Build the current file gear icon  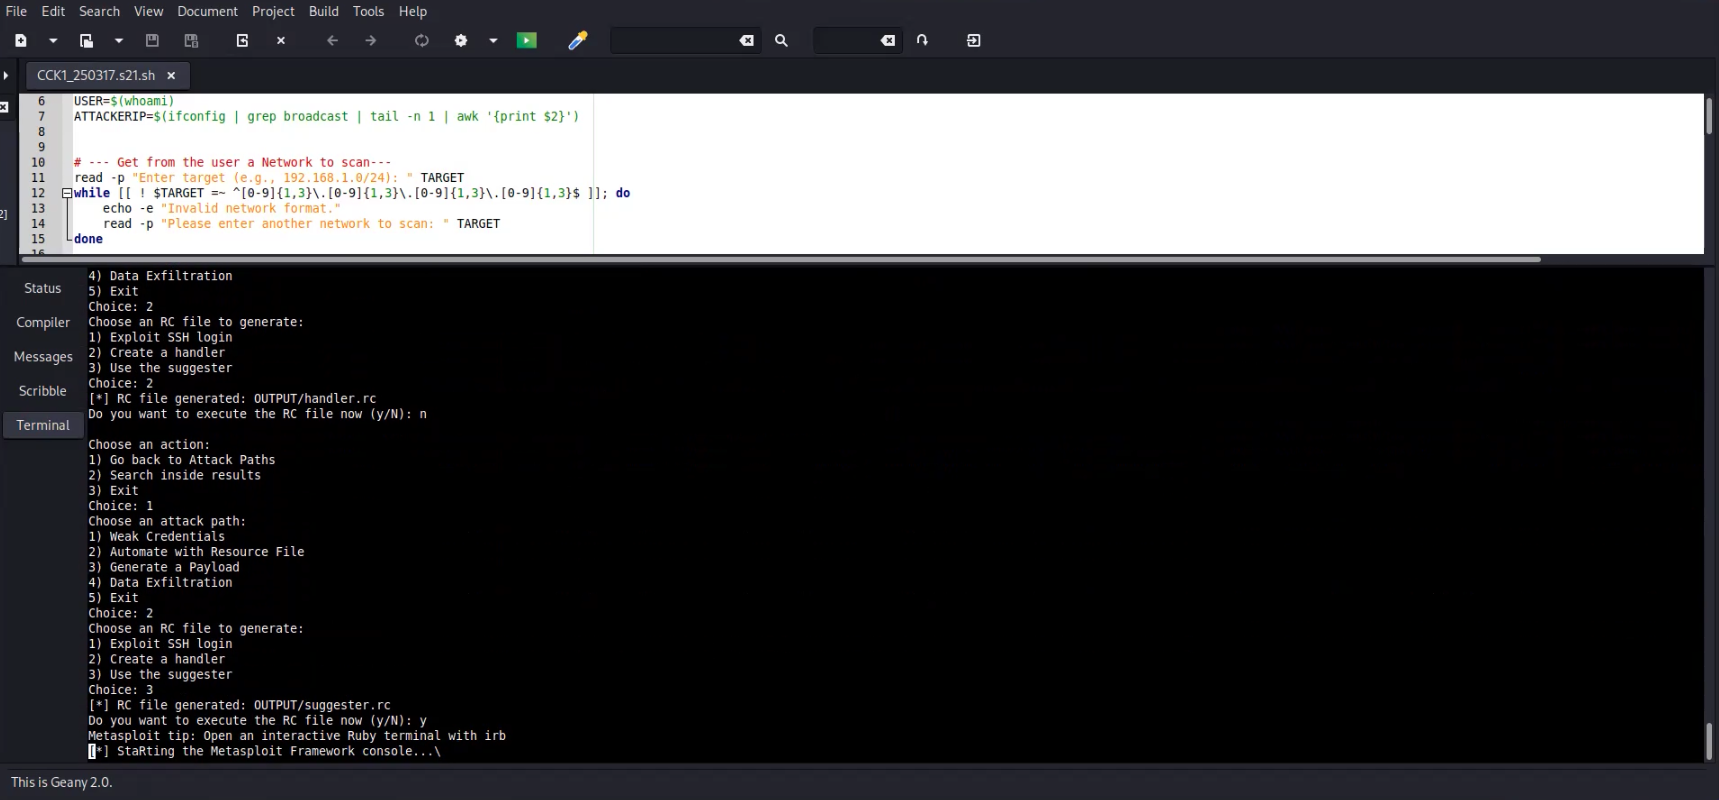click(461, 41)
